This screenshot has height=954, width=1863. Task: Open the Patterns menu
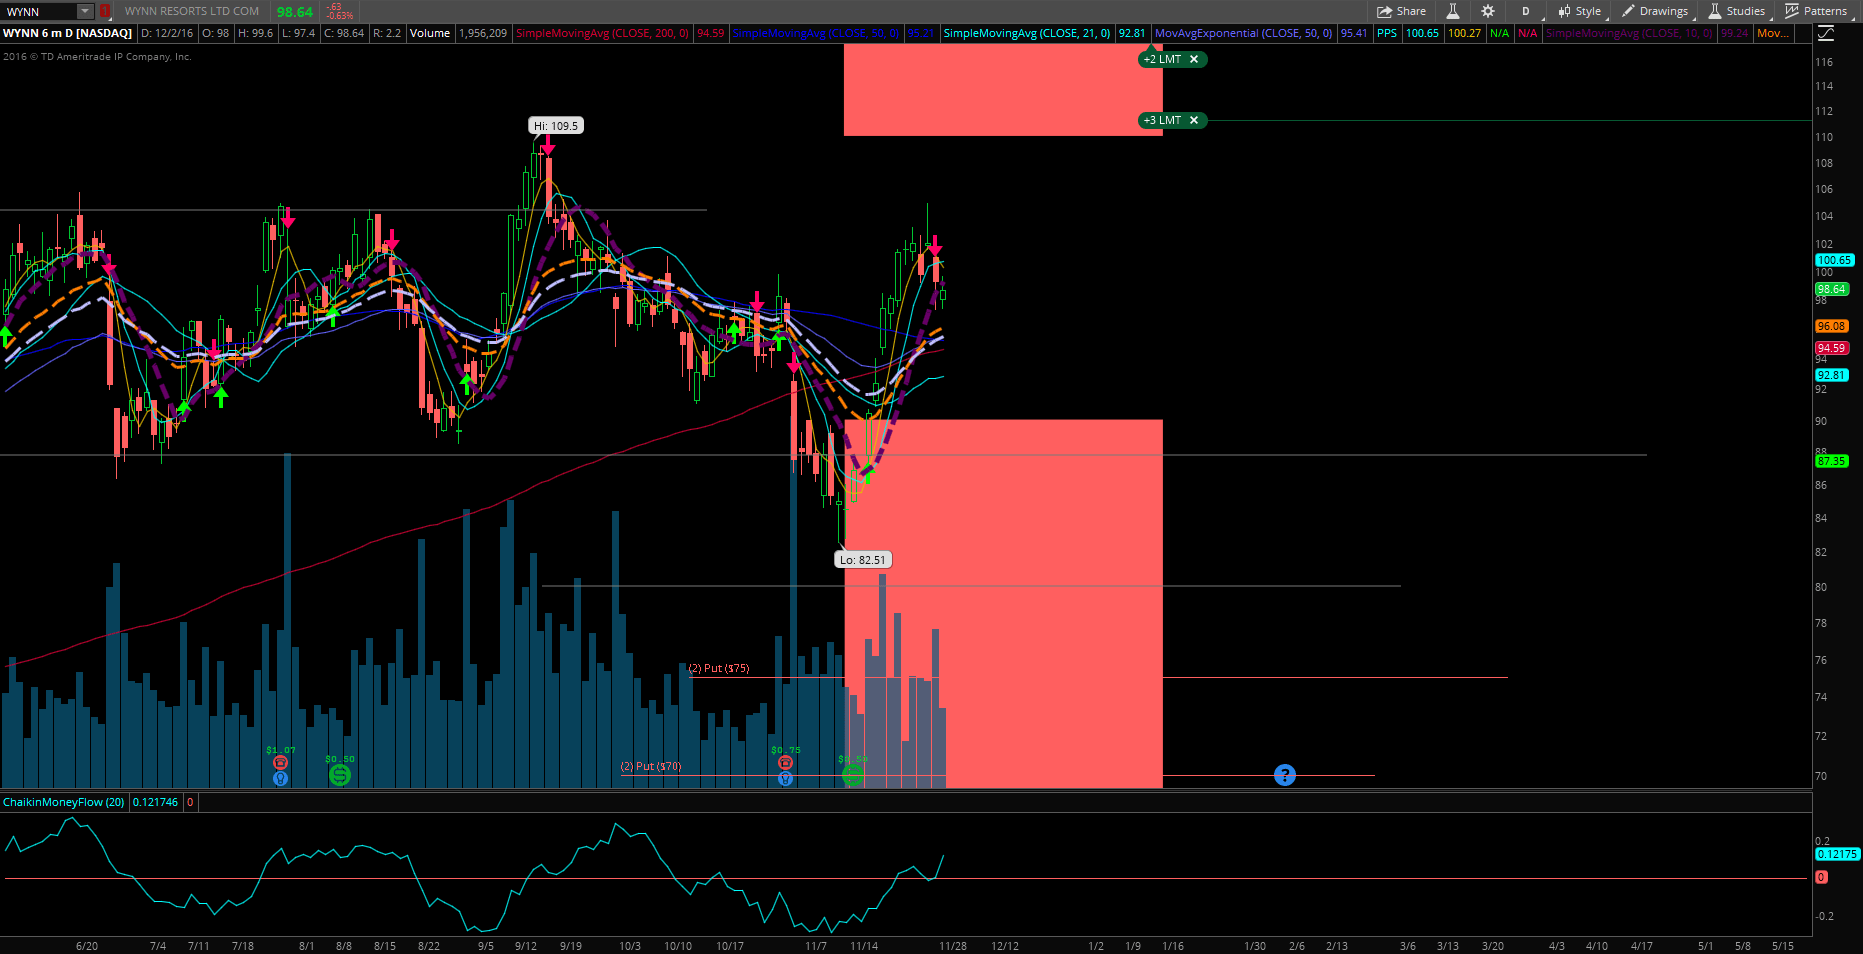(1816, 11)
